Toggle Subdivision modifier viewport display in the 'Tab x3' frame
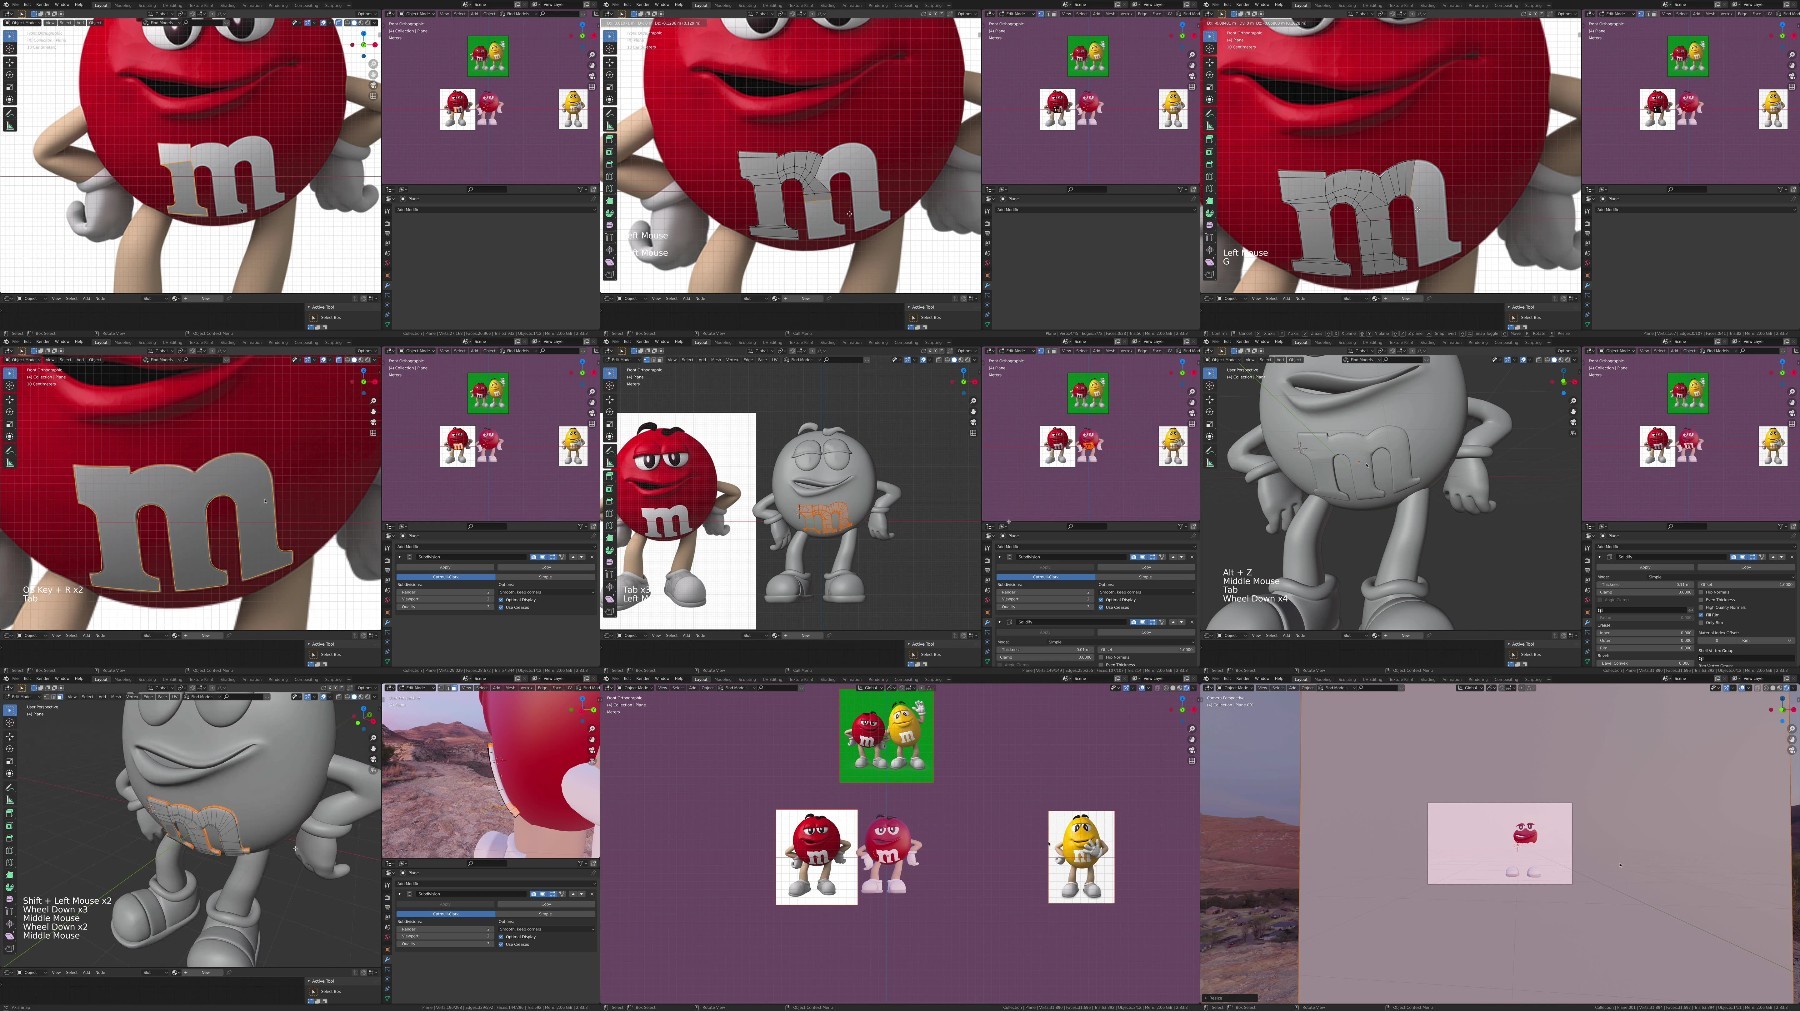This screenshot has height=1011, width=1800. click(x=1142, y=557)
